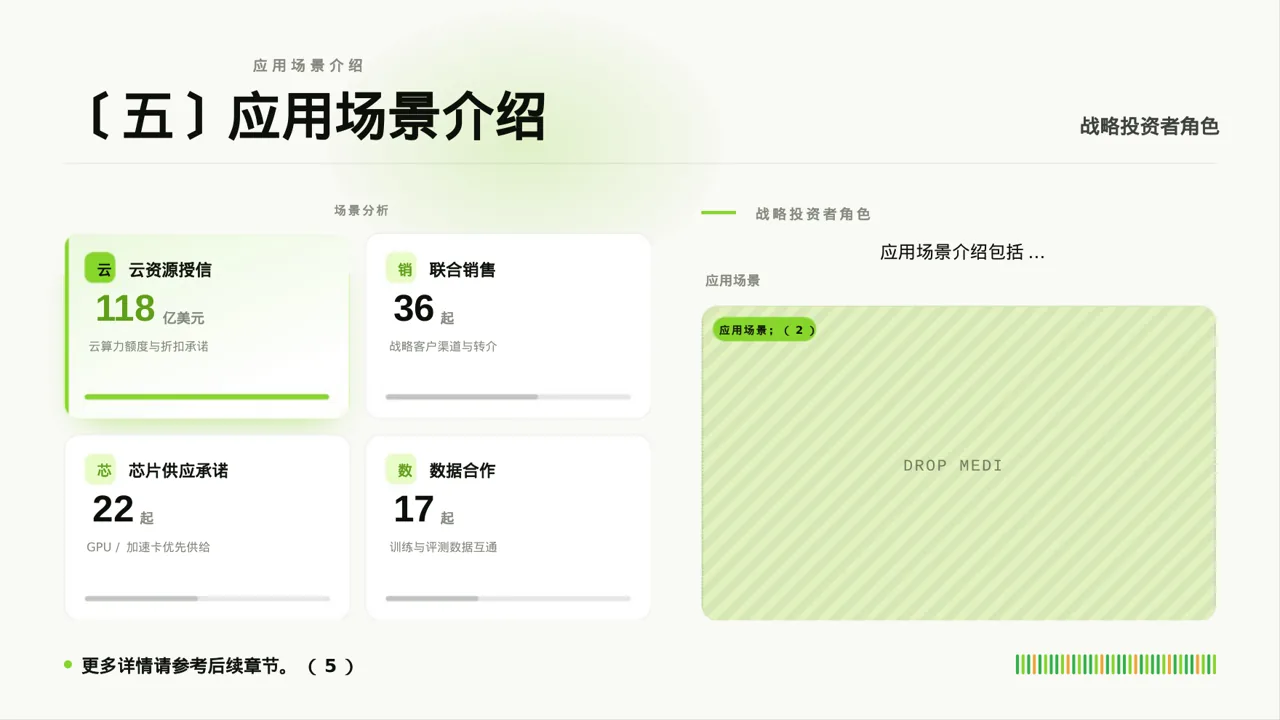Select the 云资源授信 card title
This screenshot has width=1280, height=720.
[170, 270]
